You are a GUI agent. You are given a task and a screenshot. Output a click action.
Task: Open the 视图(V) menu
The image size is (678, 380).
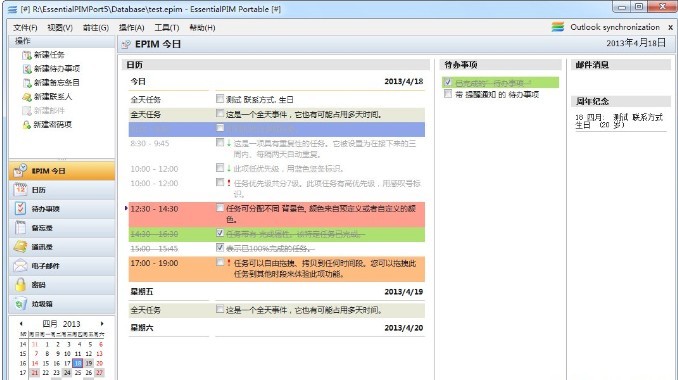[x=60, y=28]
